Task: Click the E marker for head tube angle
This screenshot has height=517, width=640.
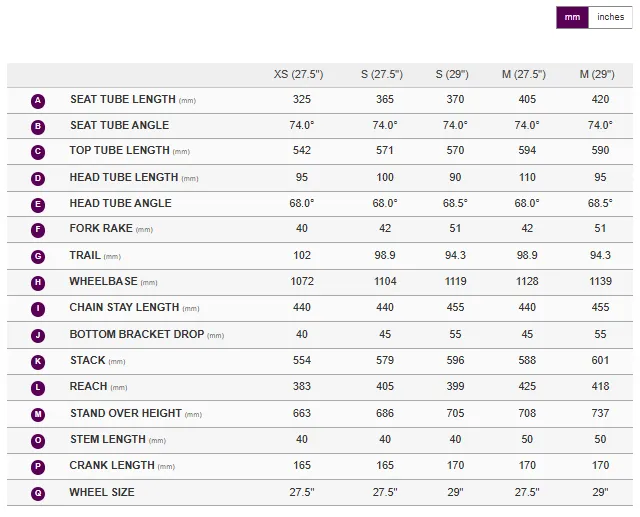Action: pyautogui.click(x=38, y=205)
